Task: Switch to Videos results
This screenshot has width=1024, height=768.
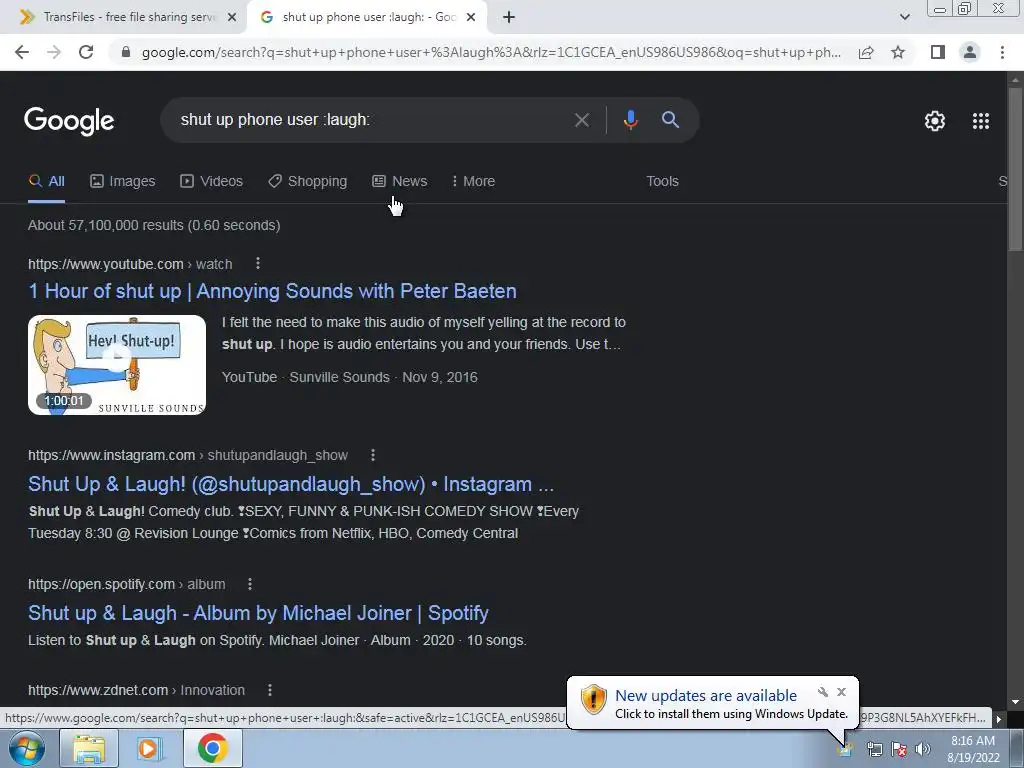Action: (x=212, y=182)
